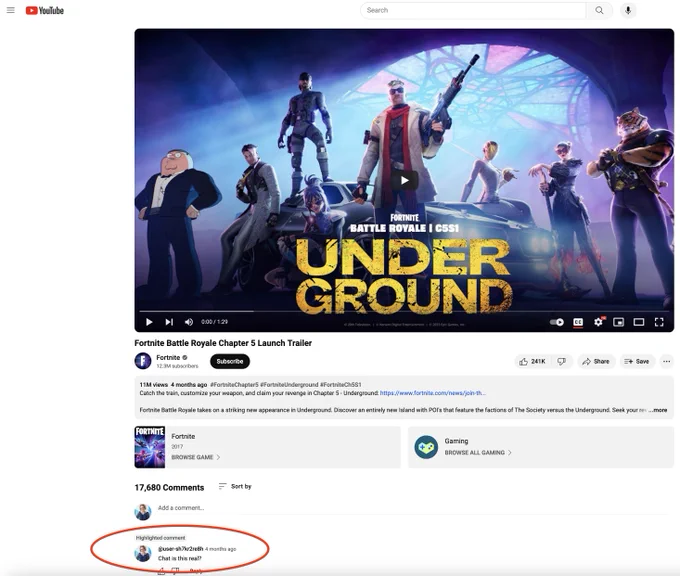680x576 pixels.
Task: Open the #FortniteChapter5 hashtag
Action: pyautogui.click(x=234, y=385)
